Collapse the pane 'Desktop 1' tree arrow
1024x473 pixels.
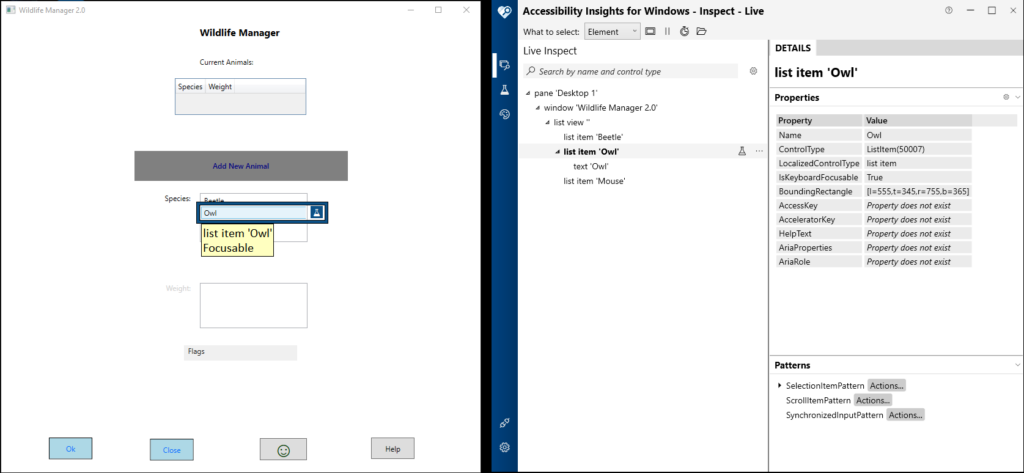[528, 93]
